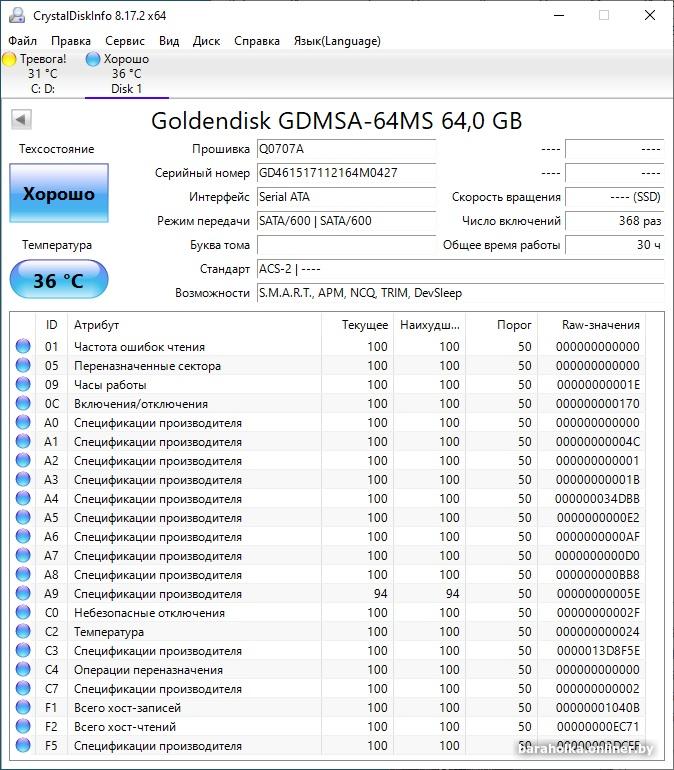This screenshot has height=770, width=674.
Task: Click the Хорошо health status button
Action: point(59,193)
